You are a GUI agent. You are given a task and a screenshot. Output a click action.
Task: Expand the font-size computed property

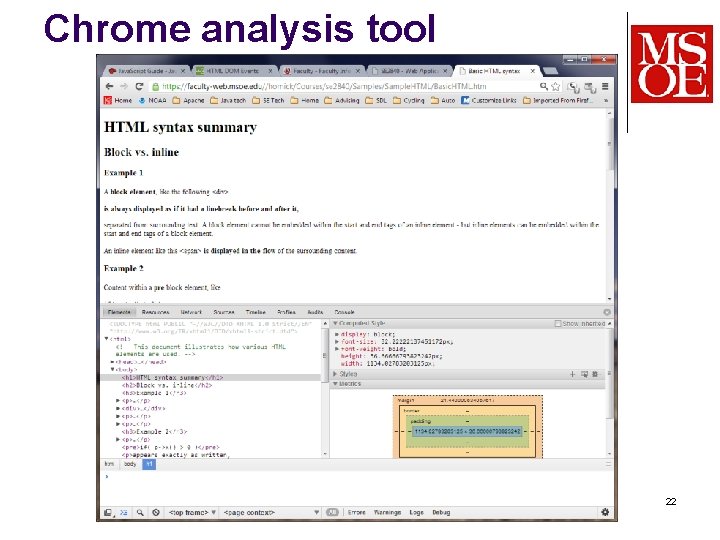coord(338,342)
